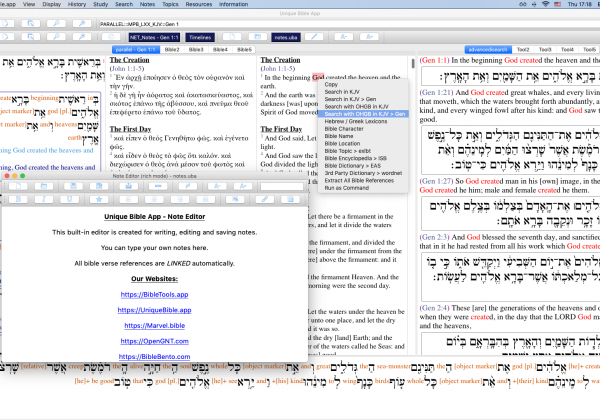
Task: Switch to the Bible4 tab
Action: pyautogui.click(x=220, y=50)
